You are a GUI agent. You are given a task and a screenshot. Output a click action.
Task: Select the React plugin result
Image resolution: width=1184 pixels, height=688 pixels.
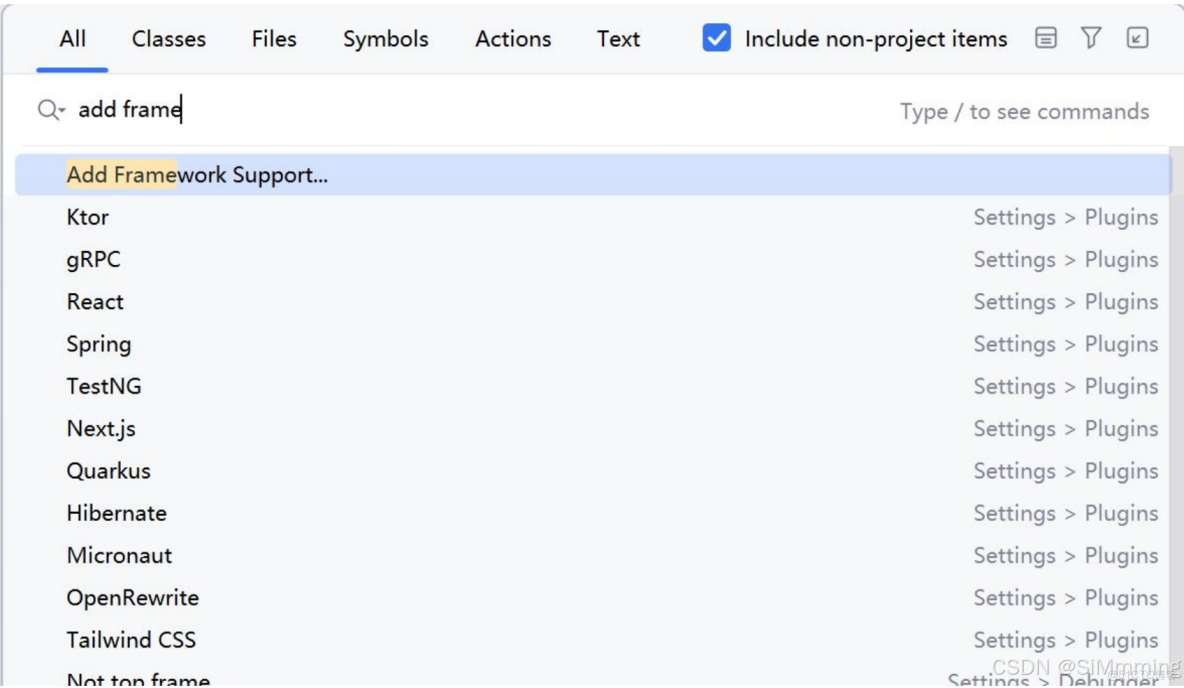click(95, 301)
